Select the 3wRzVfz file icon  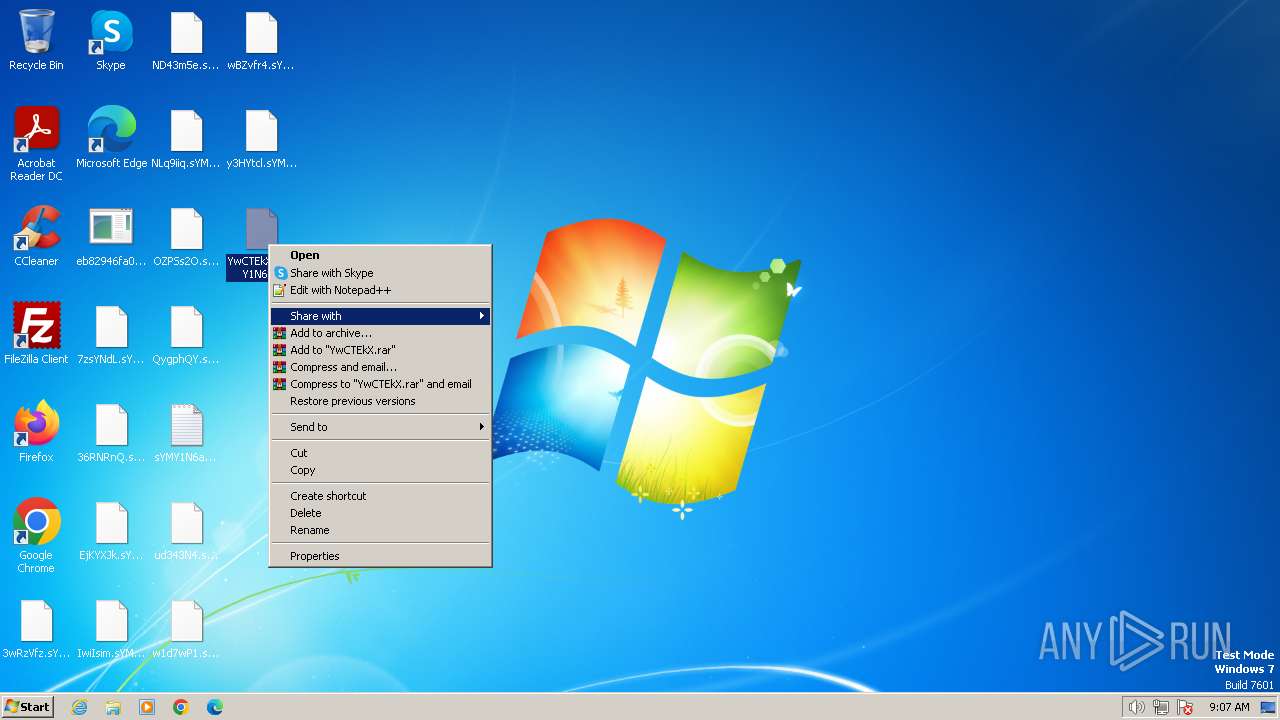coord(36,629)
